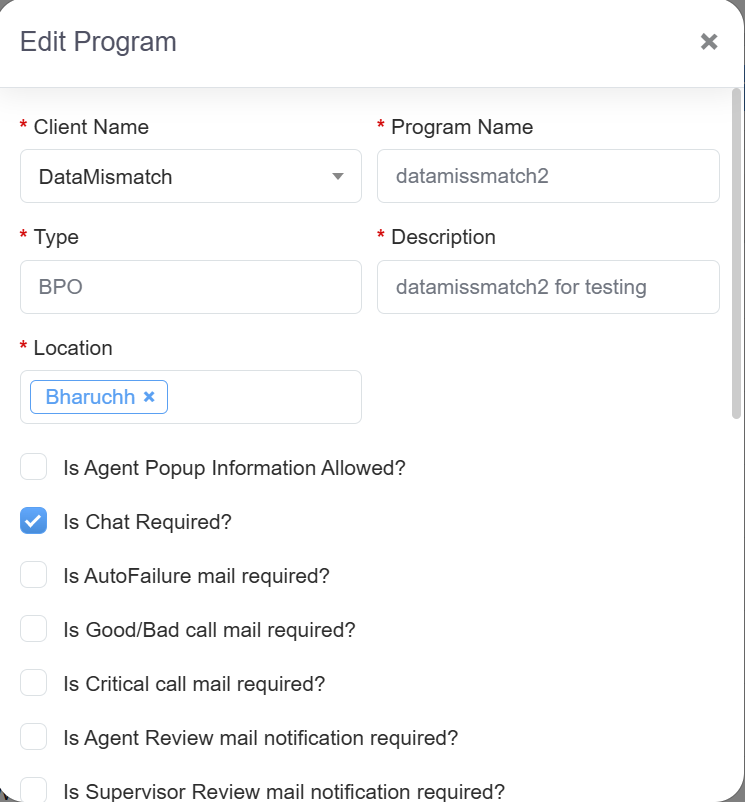The width and height of the screenshot is (745, 802).
Task: Click the Client Name dropdown arrow
Action: 338,177
